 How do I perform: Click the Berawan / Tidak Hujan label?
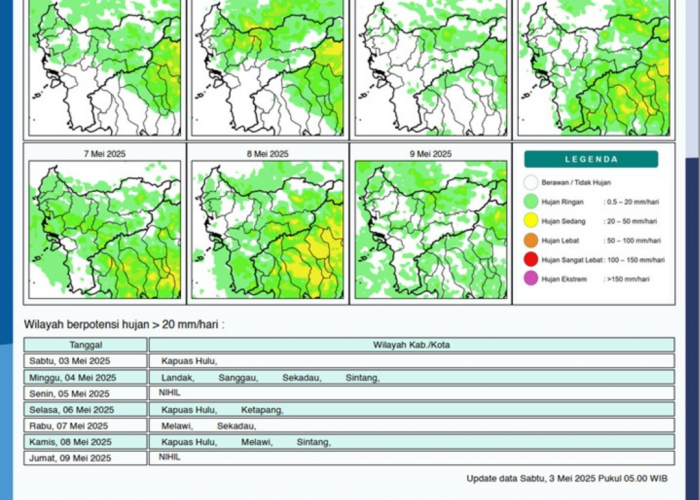pos(576,183)
